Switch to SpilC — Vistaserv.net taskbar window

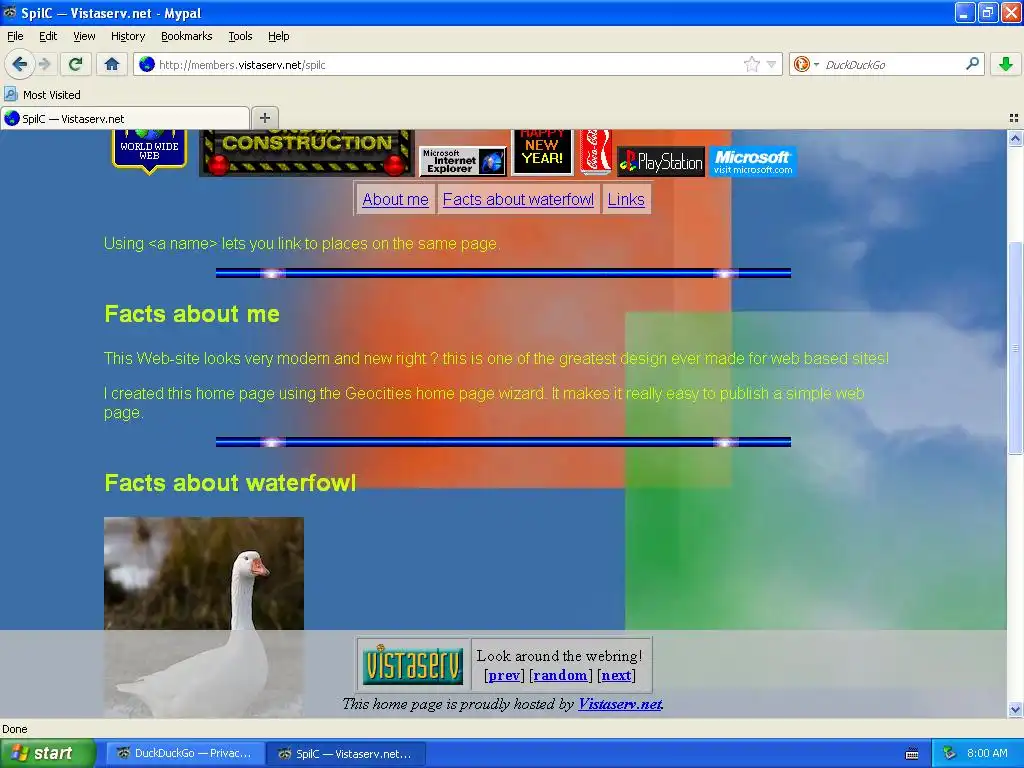coord(347,753)
